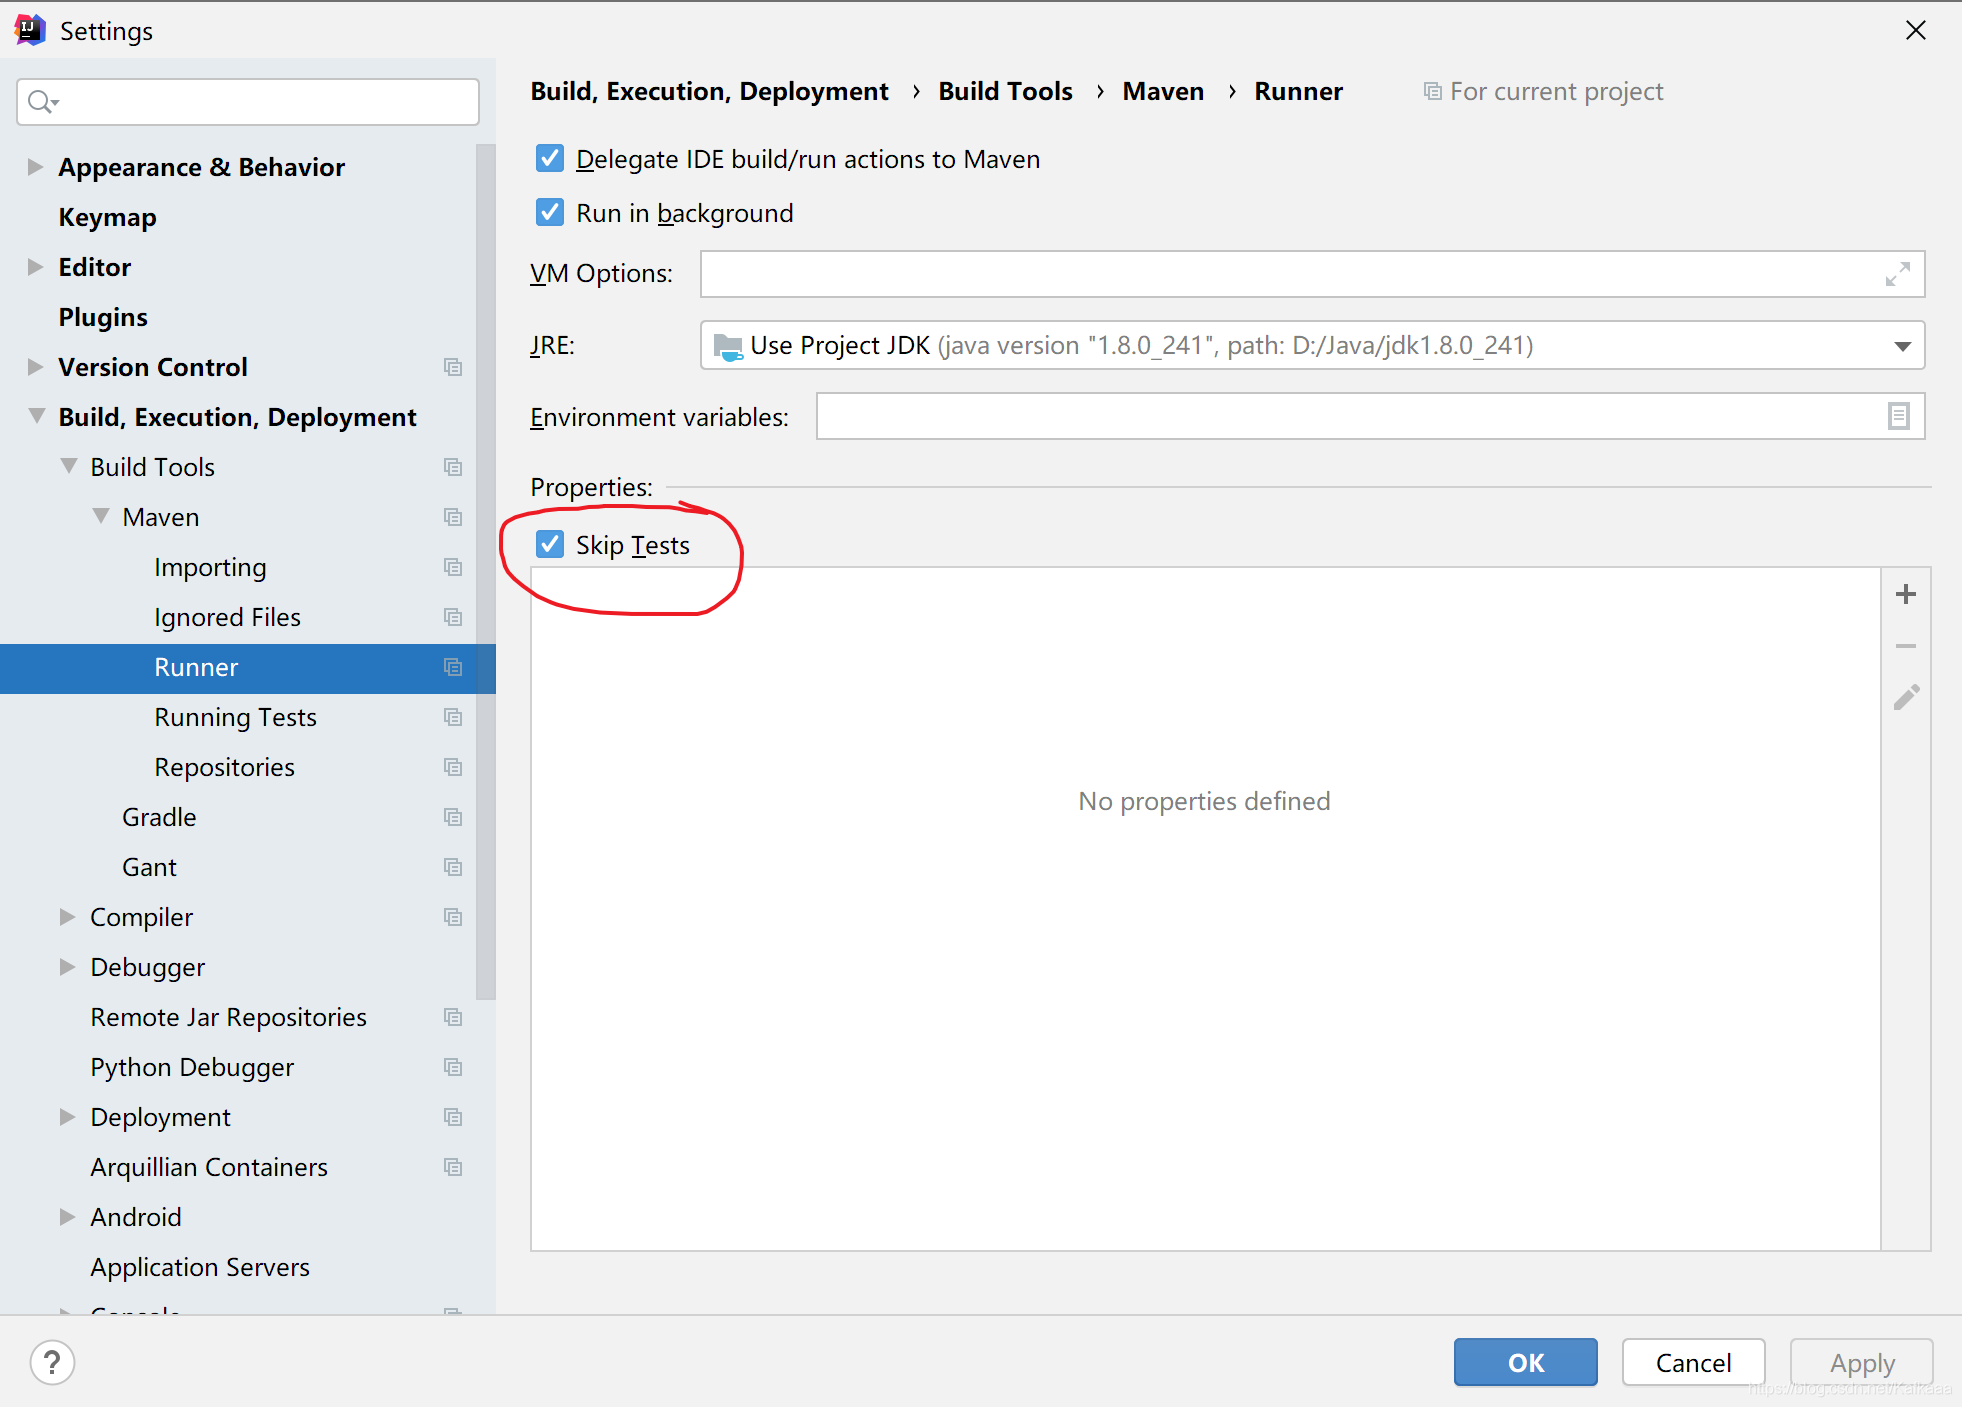This screenshot has height=1407, width=1962.
Task: Open the Keymap settings page
Action: 107,217
